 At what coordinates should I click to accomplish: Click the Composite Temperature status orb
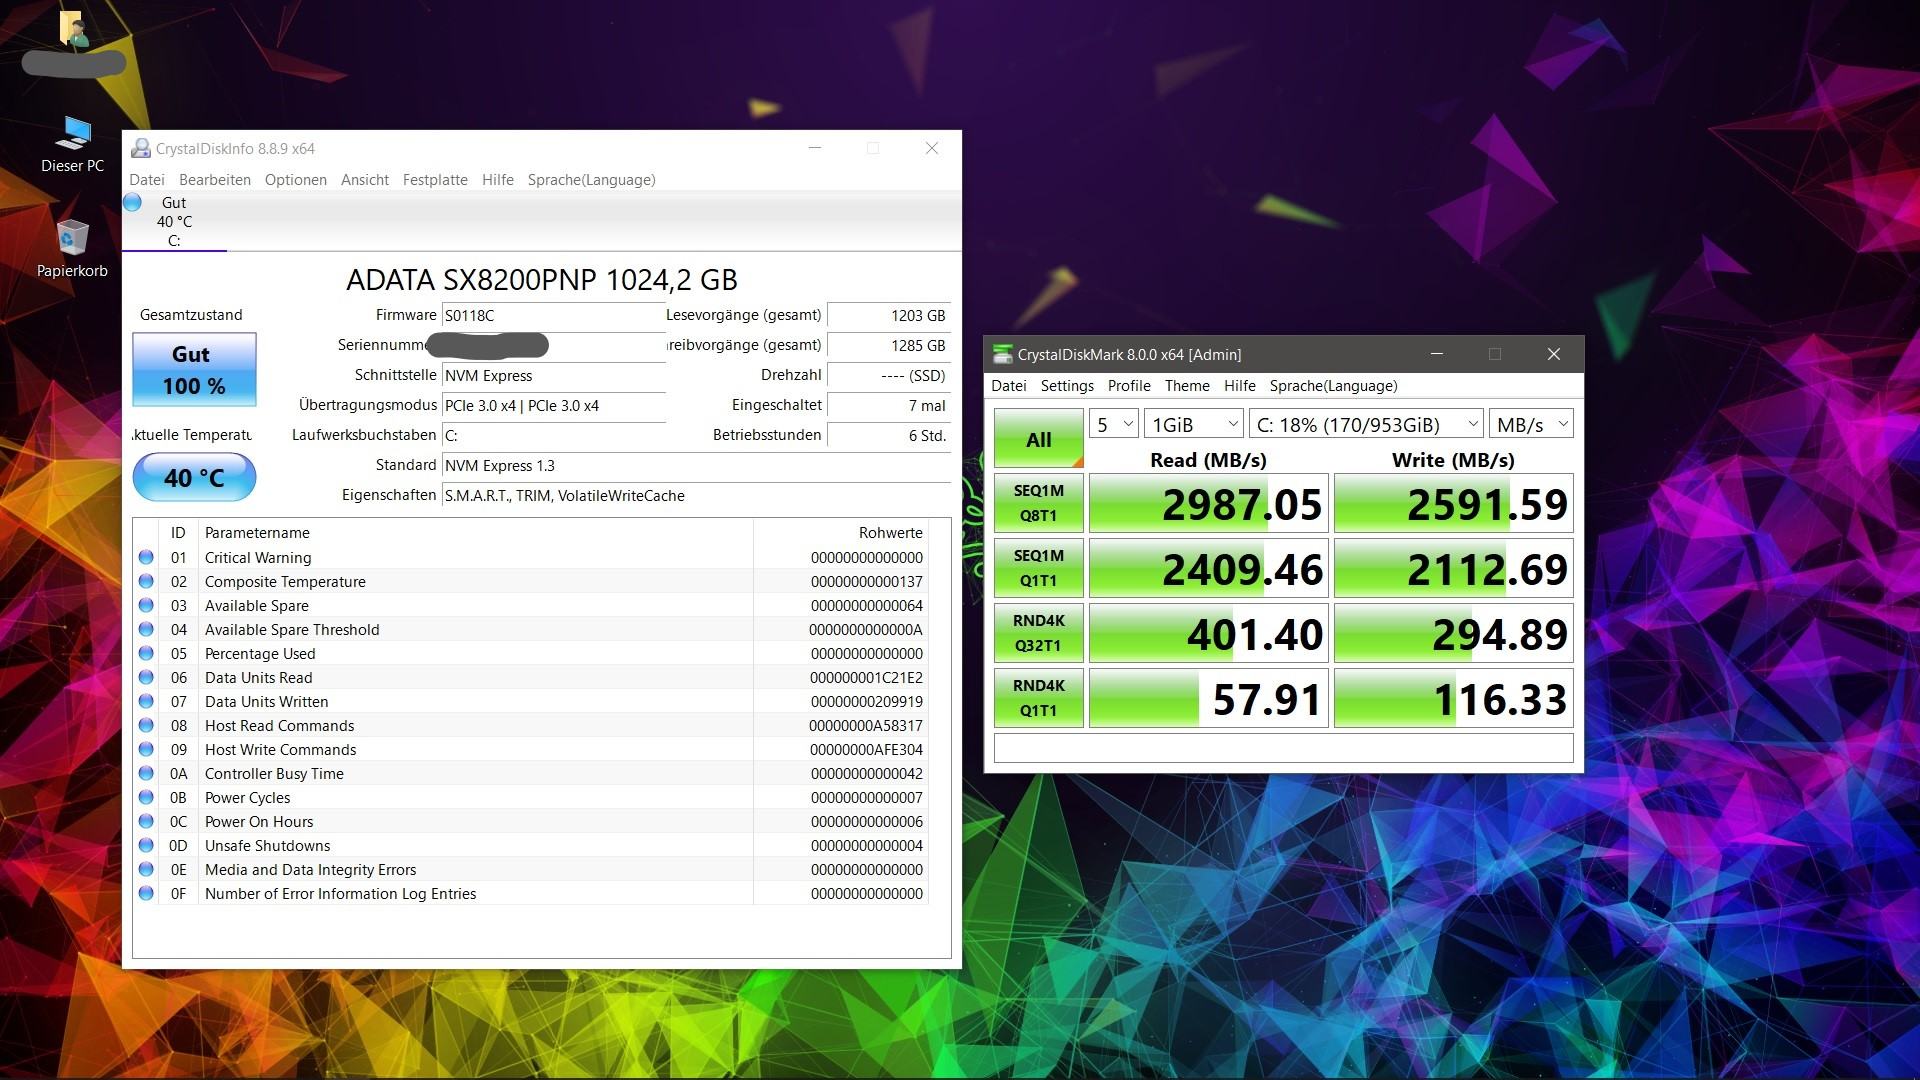(146, 581)
